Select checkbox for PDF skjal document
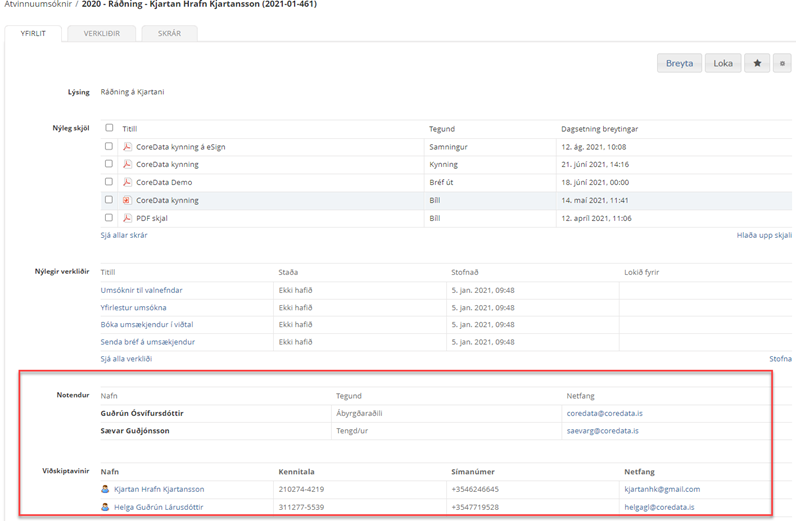 109,218
